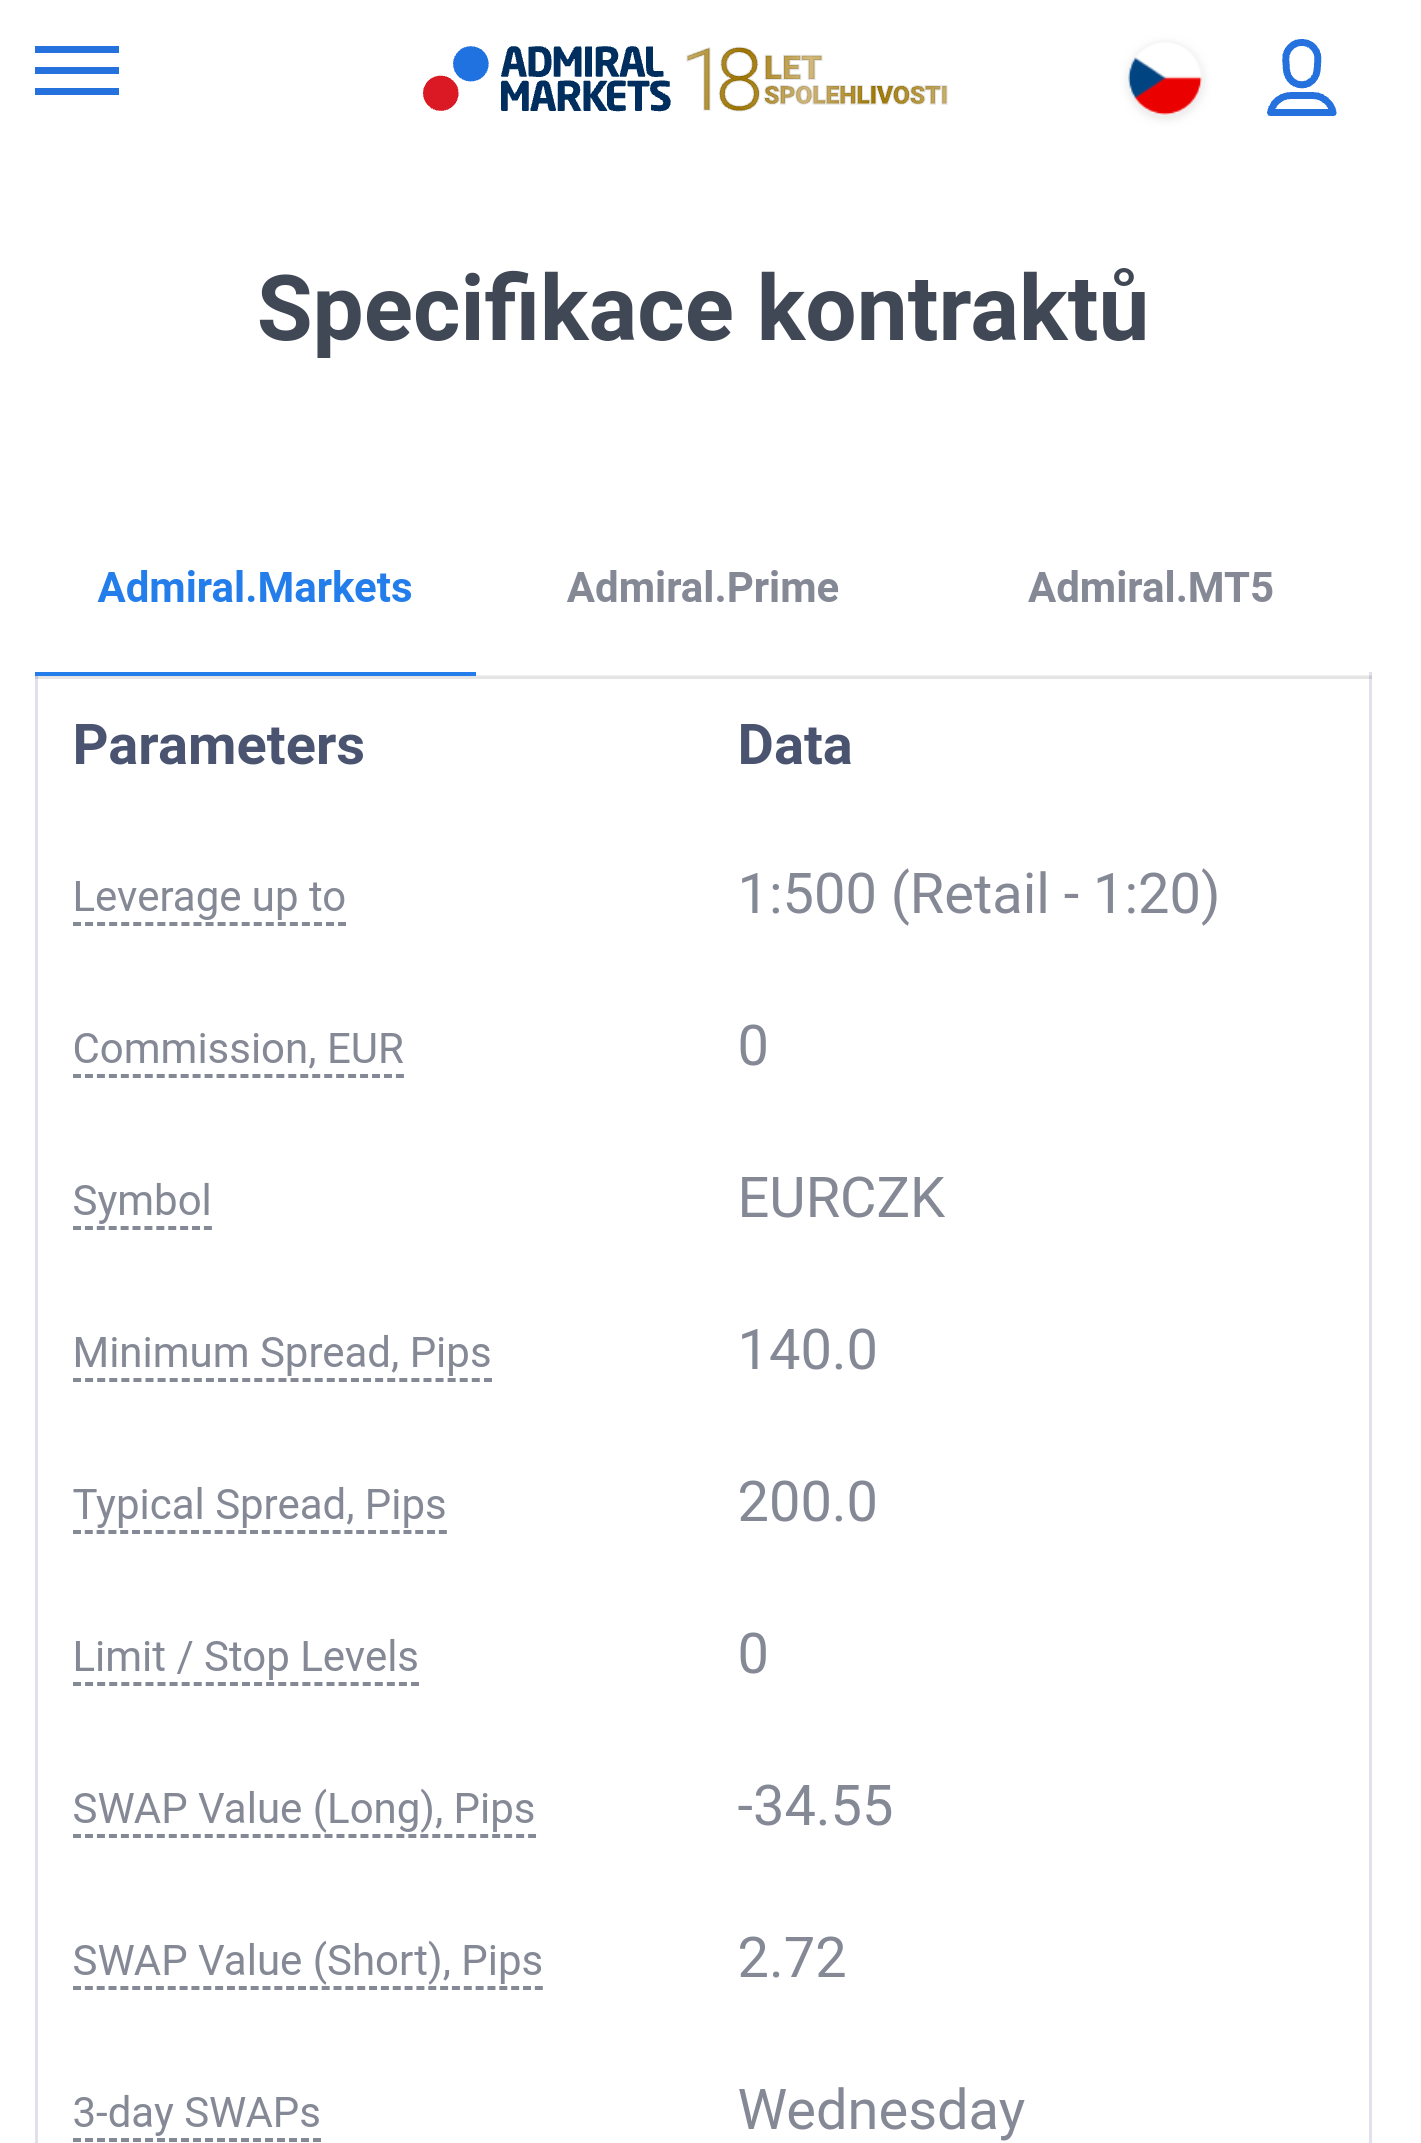Click the 18 Let Spolehlivosti badge
The image size is (1421, 2143).
[817, 79]
